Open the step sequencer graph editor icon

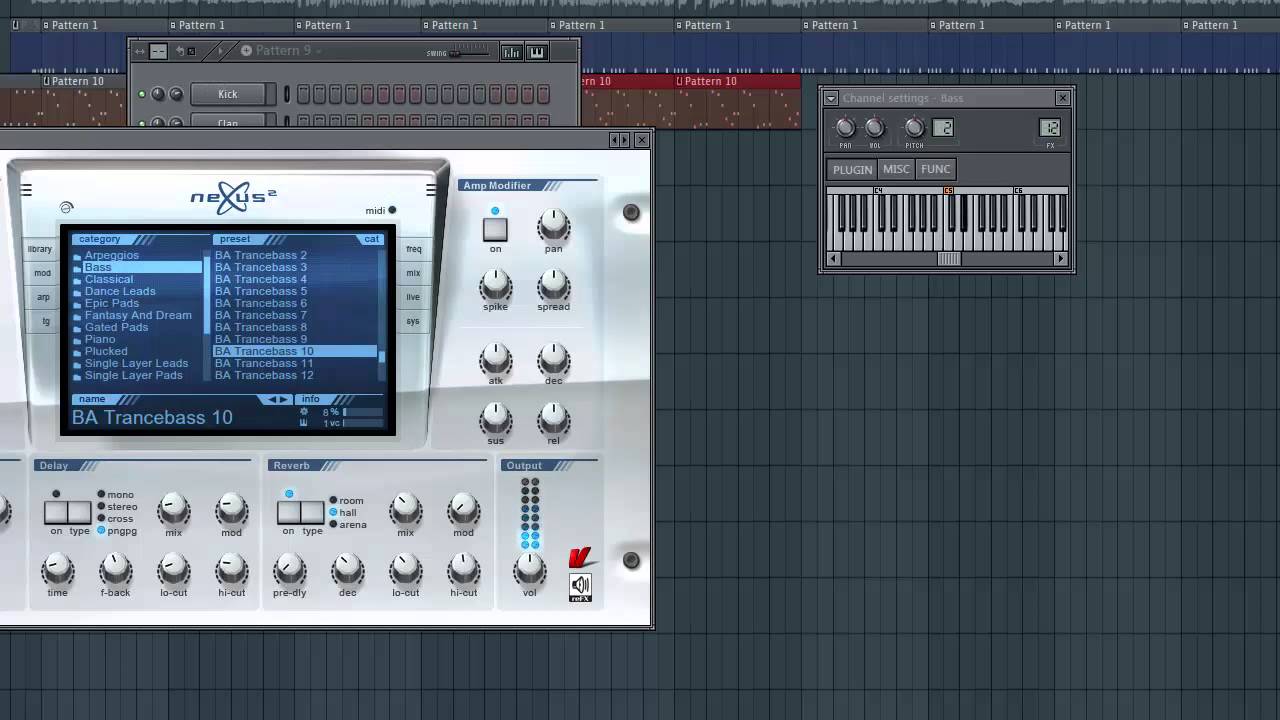(x=511, y=52)
